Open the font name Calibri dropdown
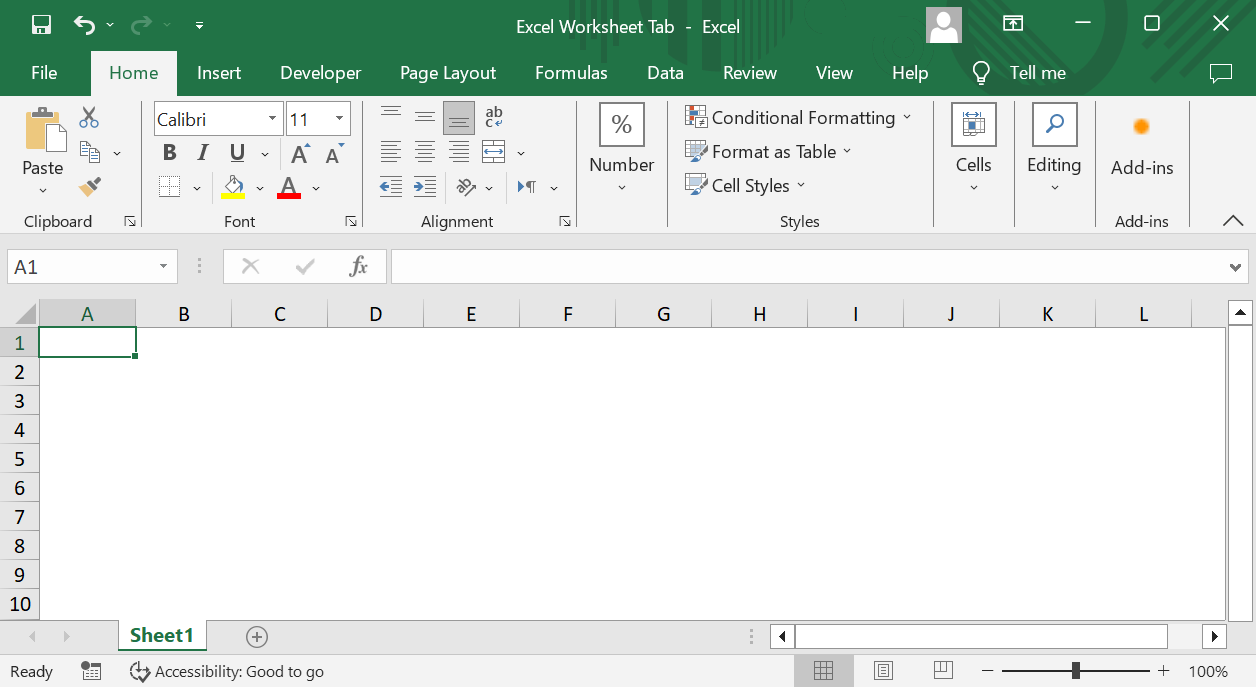 pos(271,119)
